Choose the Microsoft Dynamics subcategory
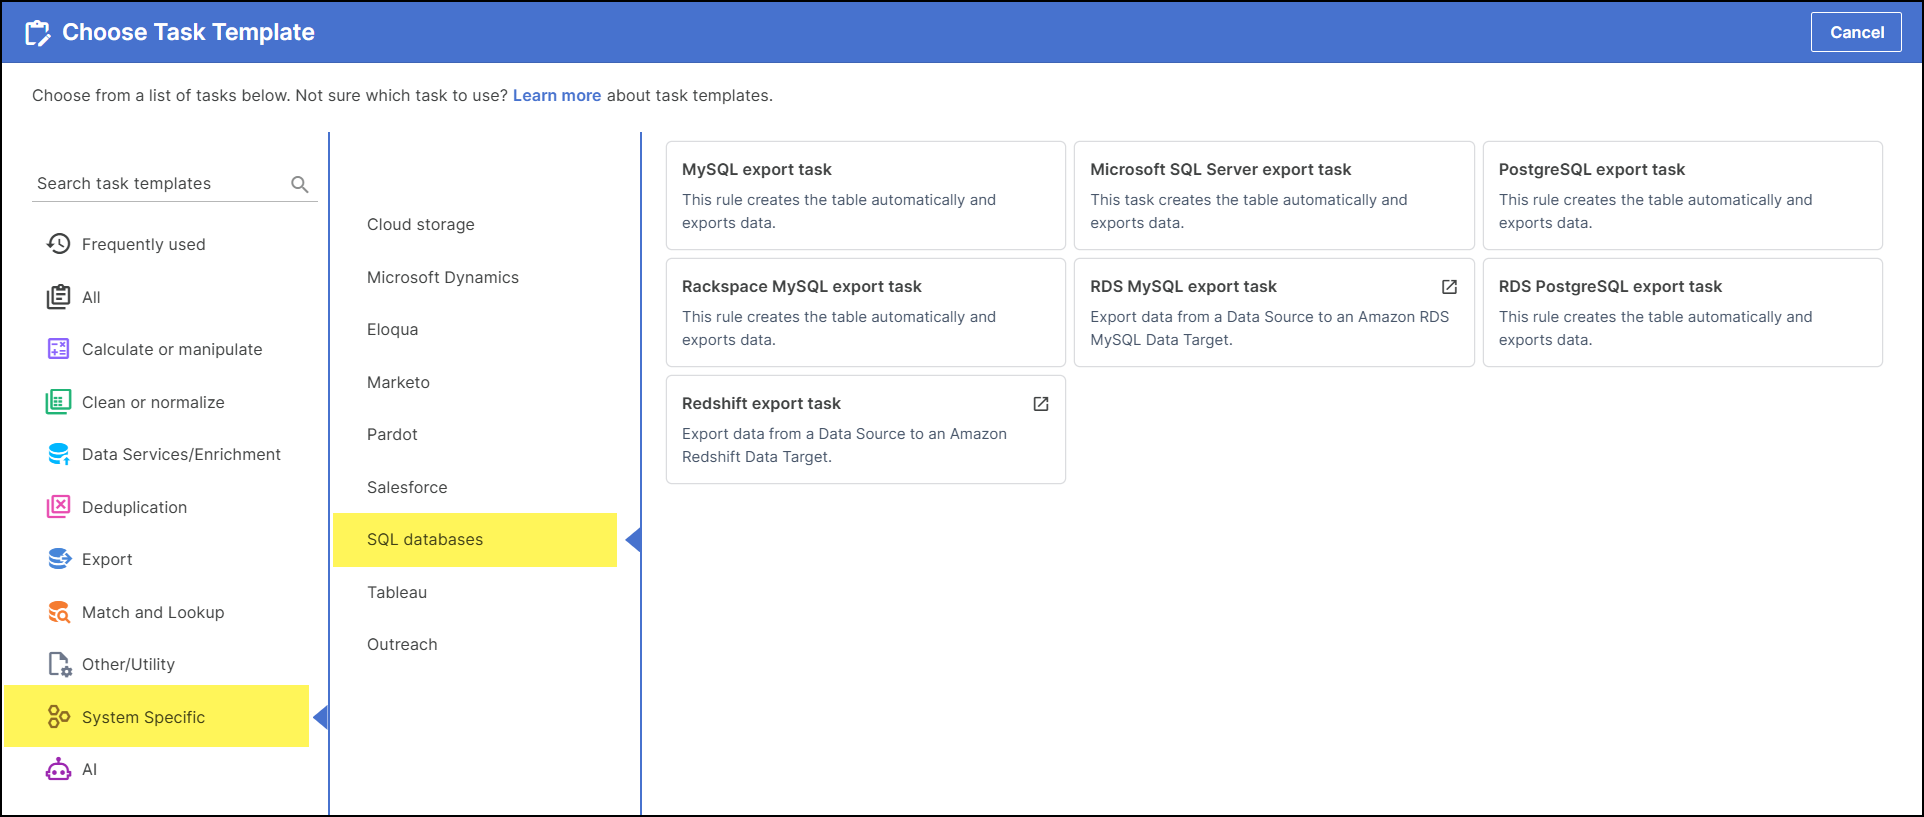Screen dimensions: 1924x817 (443, 277)
